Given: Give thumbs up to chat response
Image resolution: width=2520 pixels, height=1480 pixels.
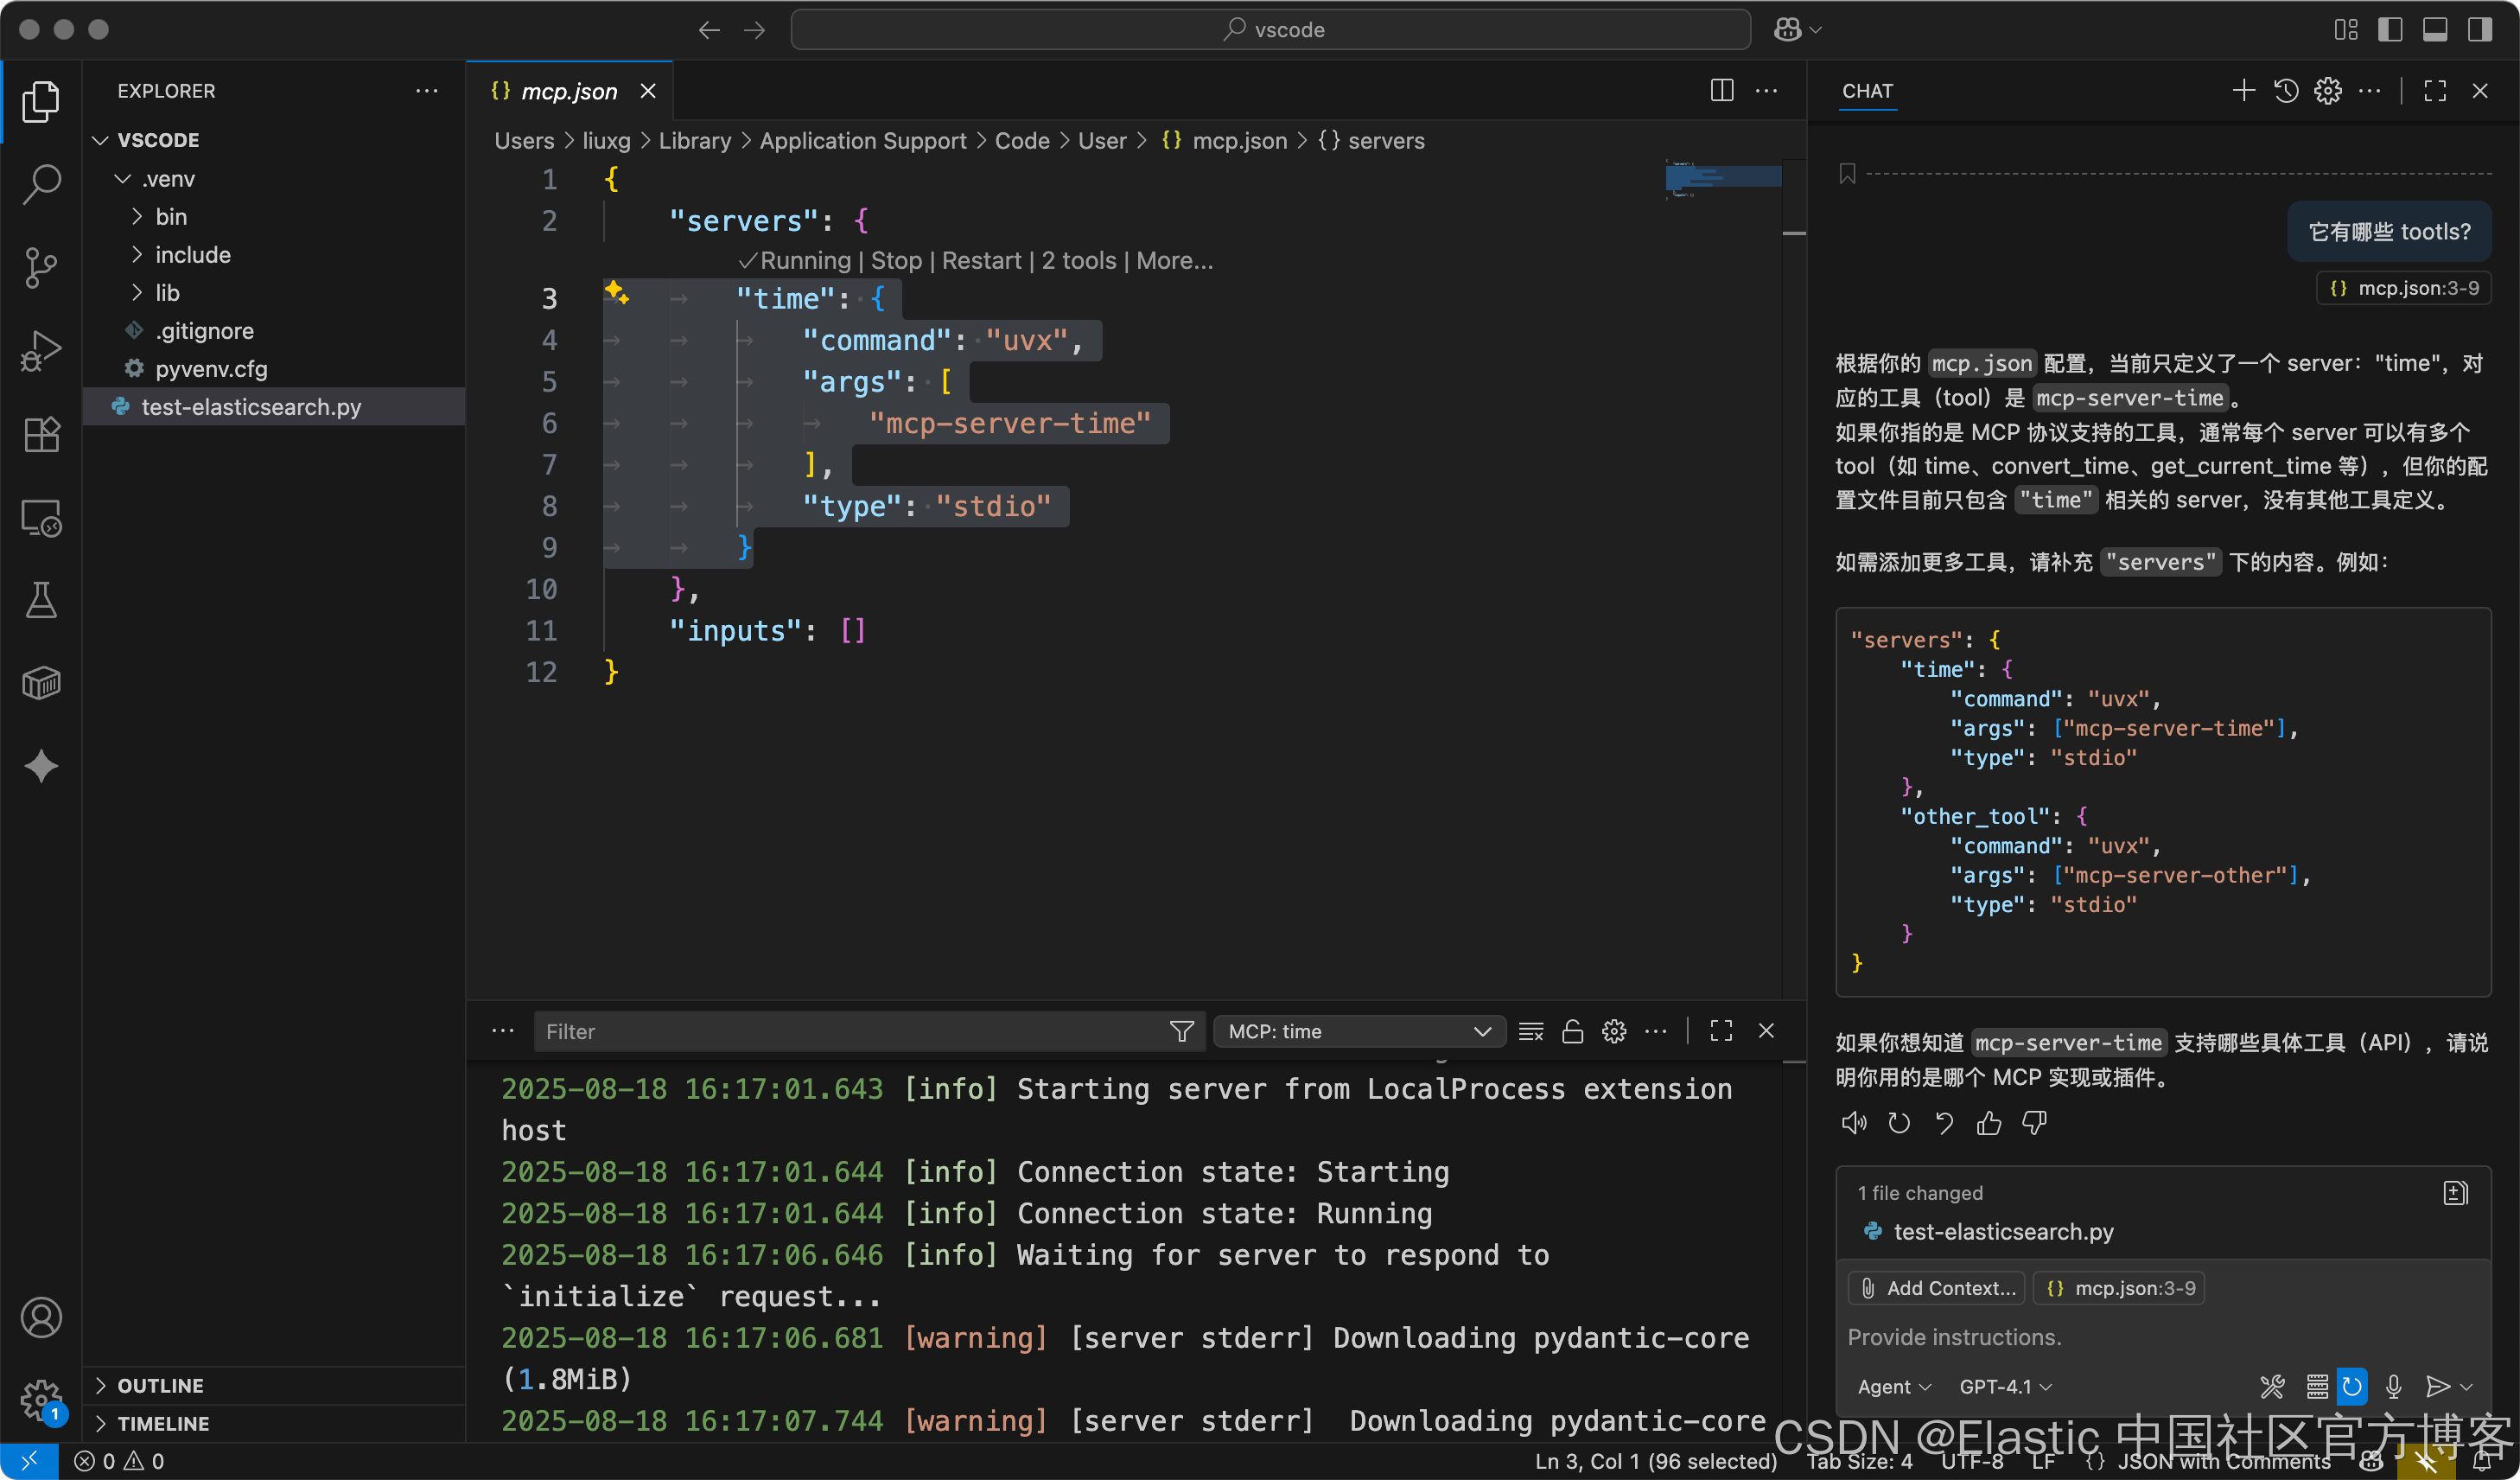Looking at the screenshot, I should 1989,1123.
